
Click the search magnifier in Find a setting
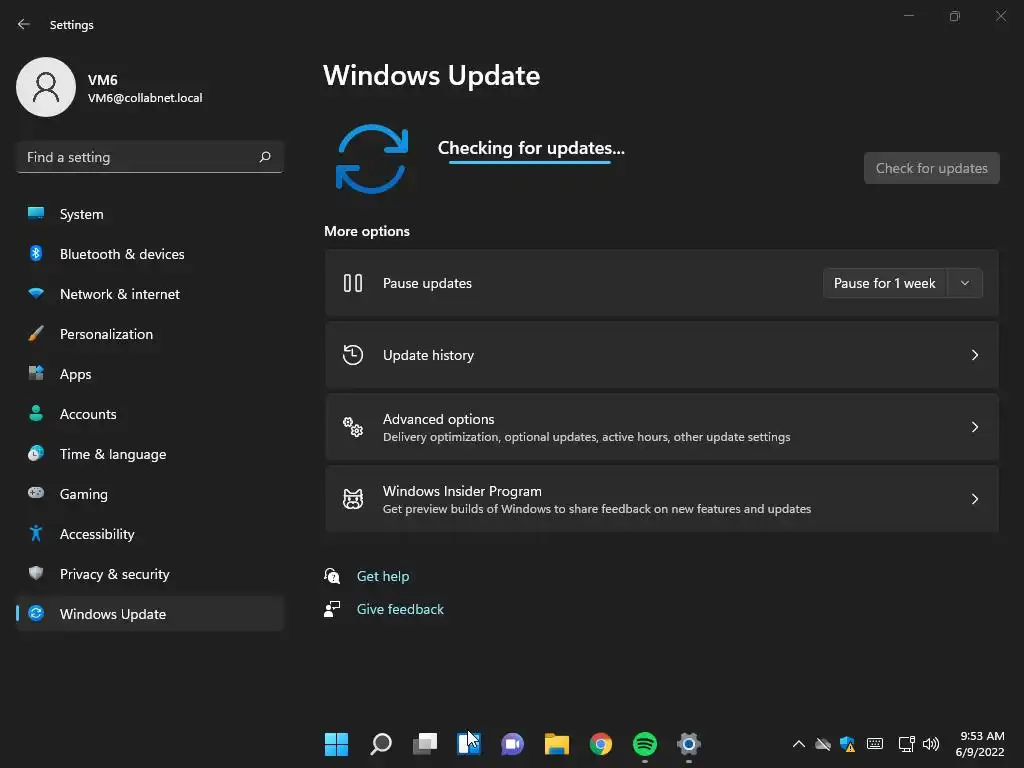pos(264,157)
